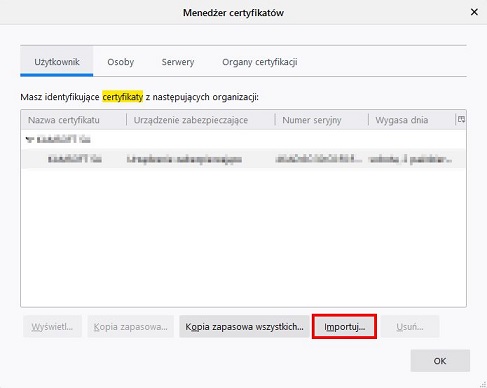Choose Kopia zapasowa wszystkich... button

point(244,327)
